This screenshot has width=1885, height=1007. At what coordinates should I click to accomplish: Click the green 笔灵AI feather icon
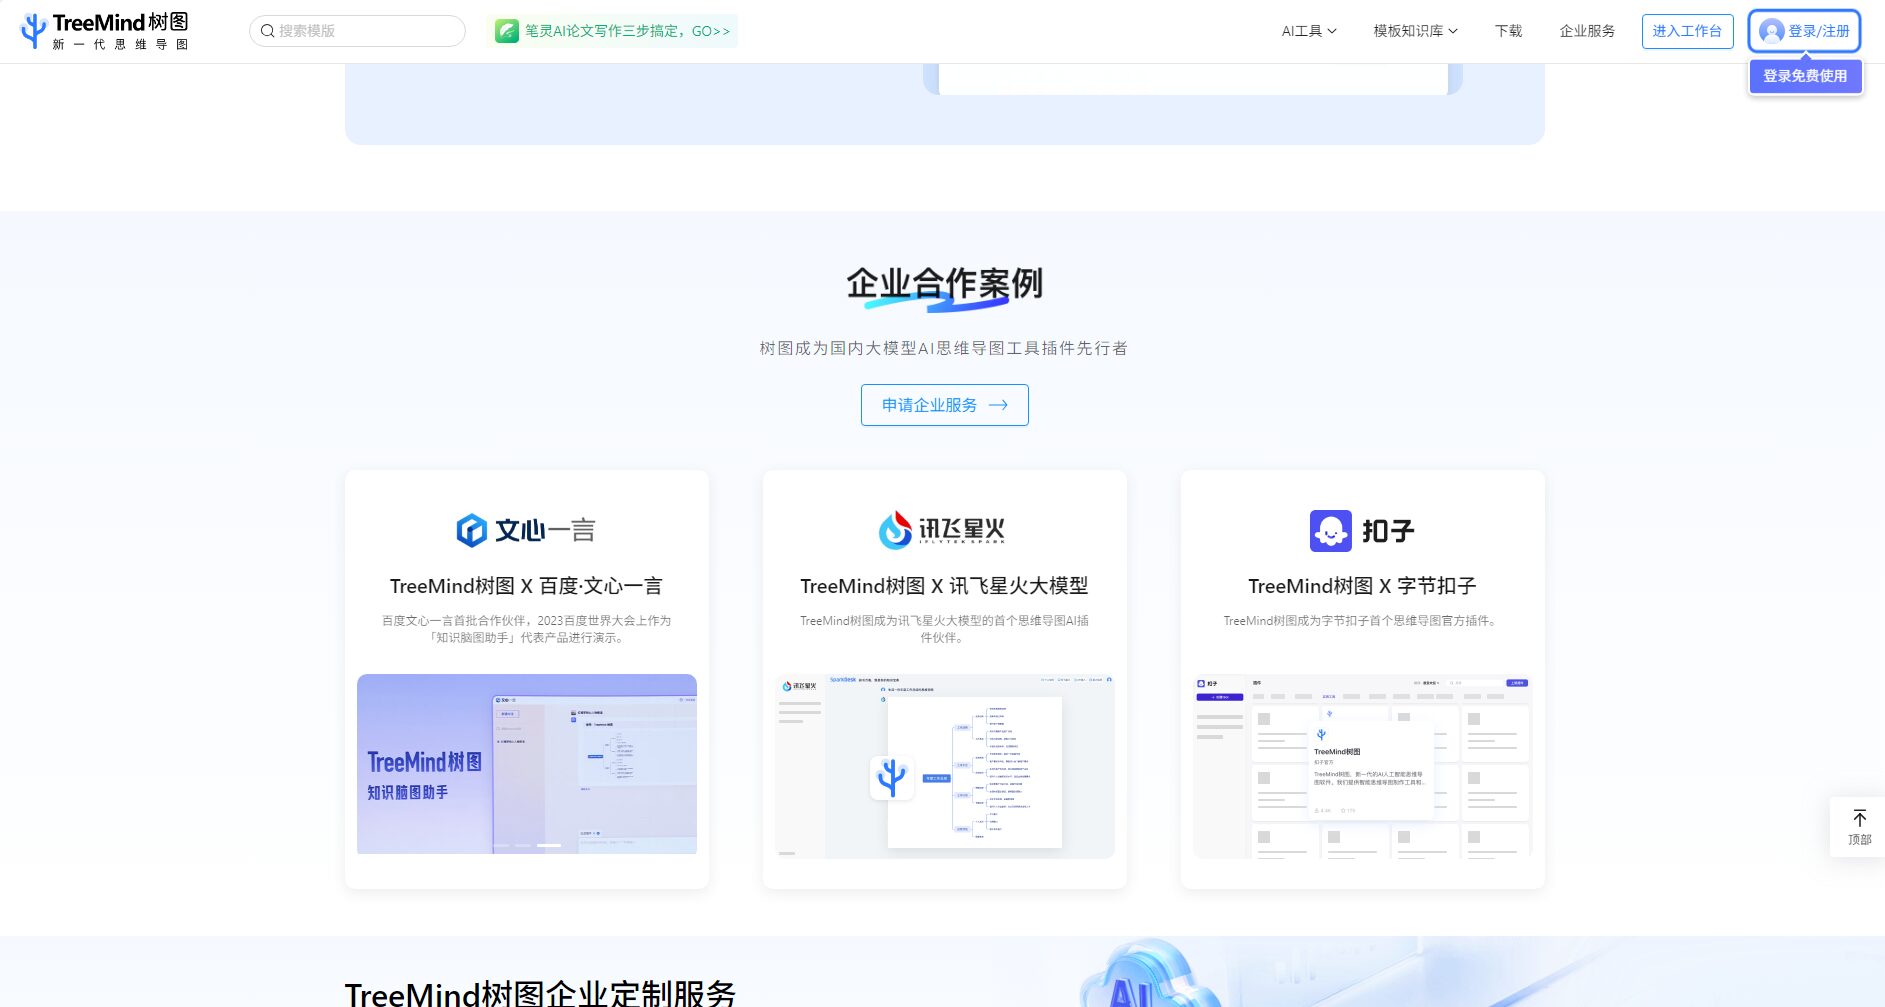[507, 31]
